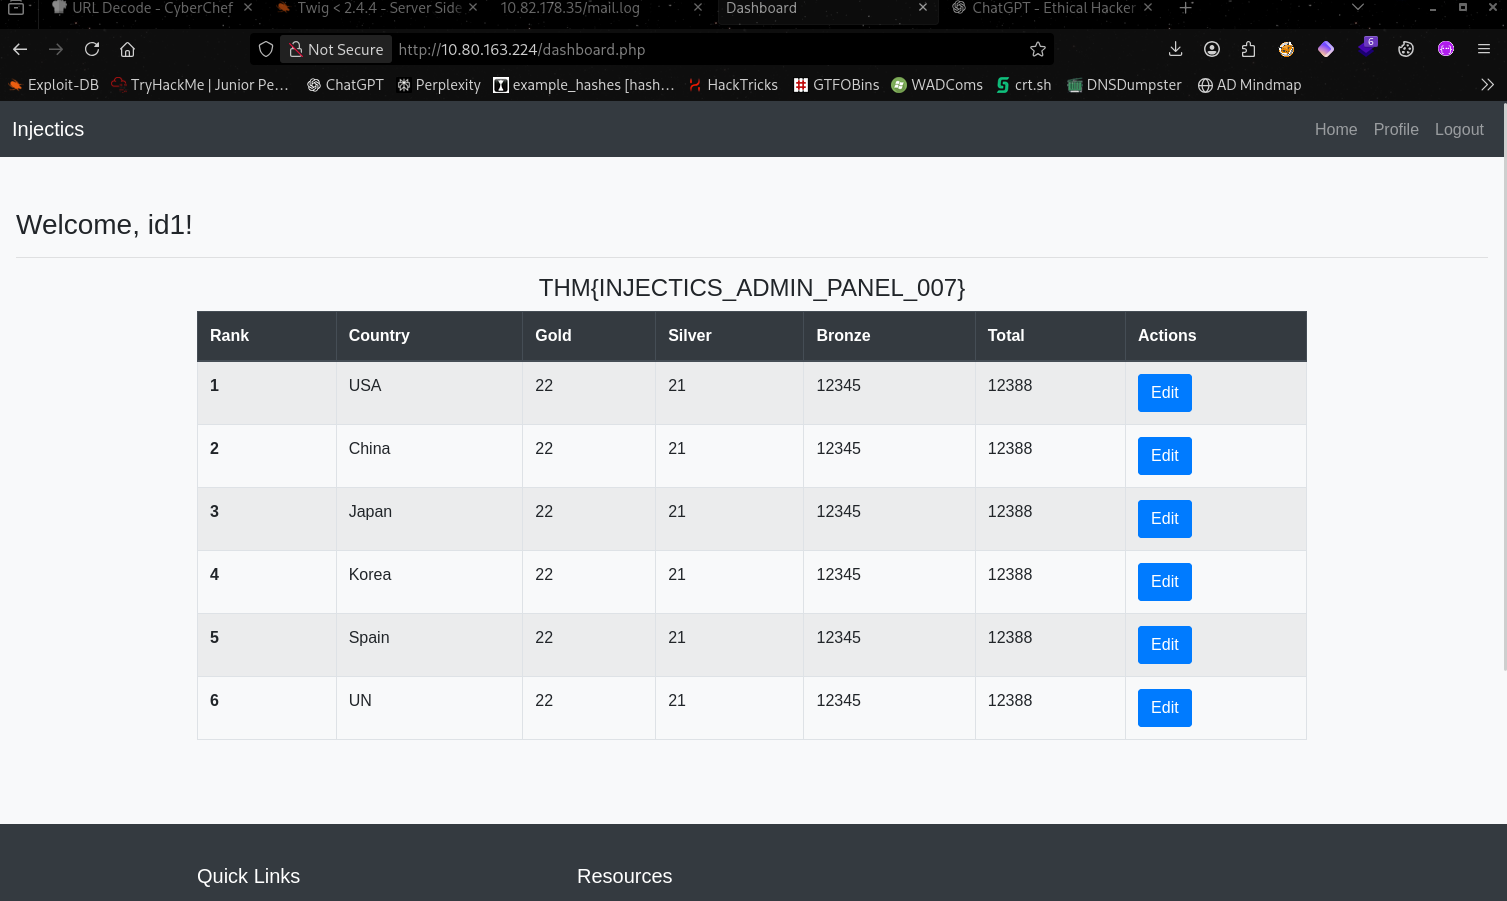Switch to the 10.82.178.35/mail.log tab
The image size is (1507, 901).
pyautogui.click(x=570, y=8)
